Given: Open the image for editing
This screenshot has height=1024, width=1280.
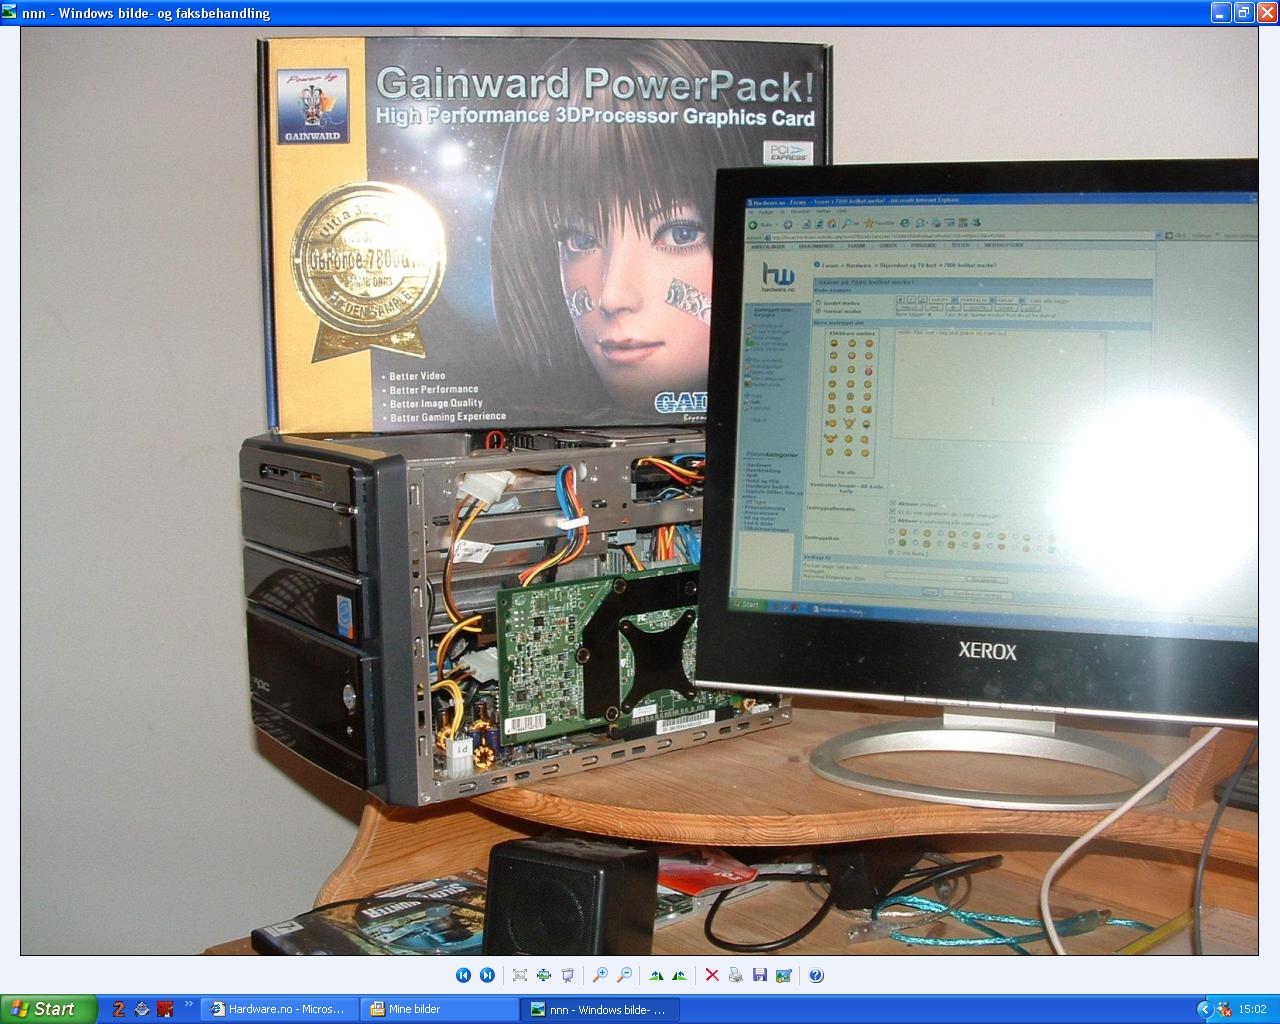Looking at the screenshot, I should point(784,975).
